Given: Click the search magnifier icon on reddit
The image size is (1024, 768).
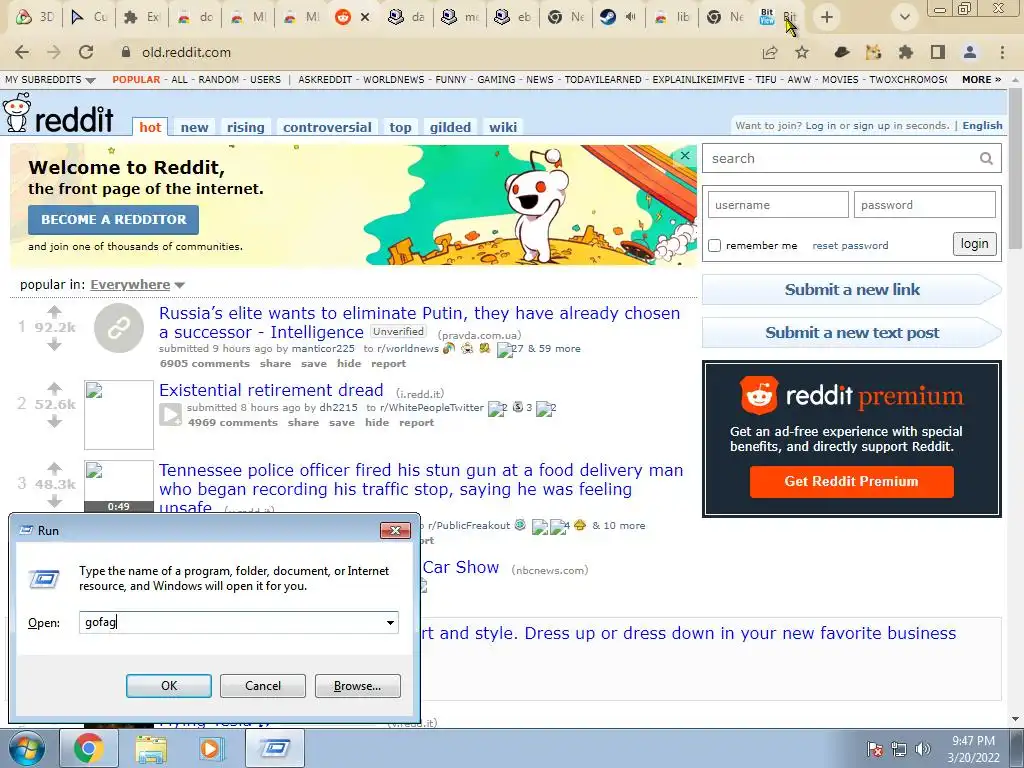Looking at the screenshot, I should tap(986, 158).
